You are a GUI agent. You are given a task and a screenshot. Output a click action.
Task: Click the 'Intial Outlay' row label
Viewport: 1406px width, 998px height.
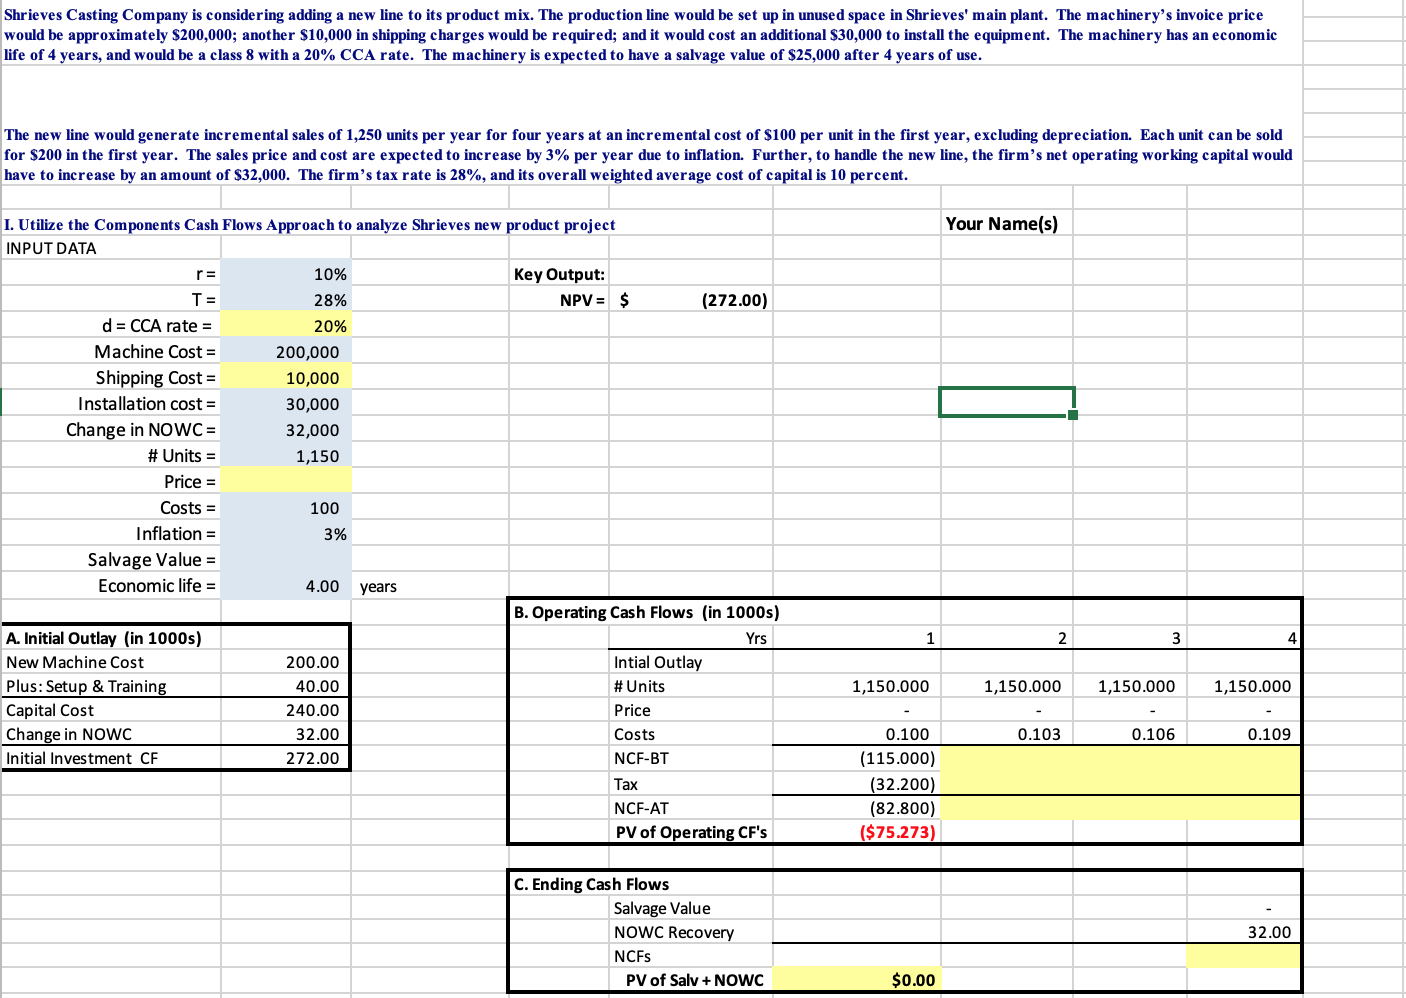click(x=658, y=662)
